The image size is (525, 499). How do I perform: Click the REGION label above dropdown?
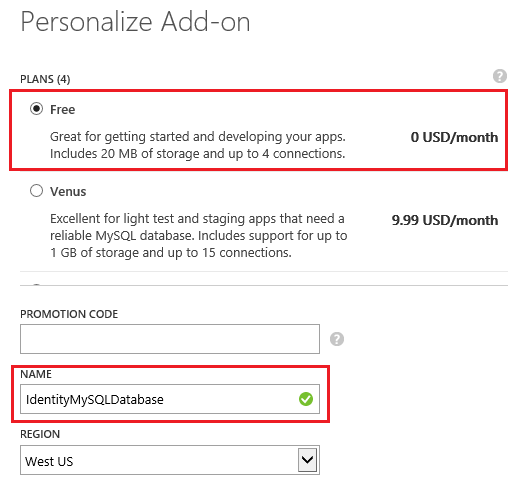40,434
